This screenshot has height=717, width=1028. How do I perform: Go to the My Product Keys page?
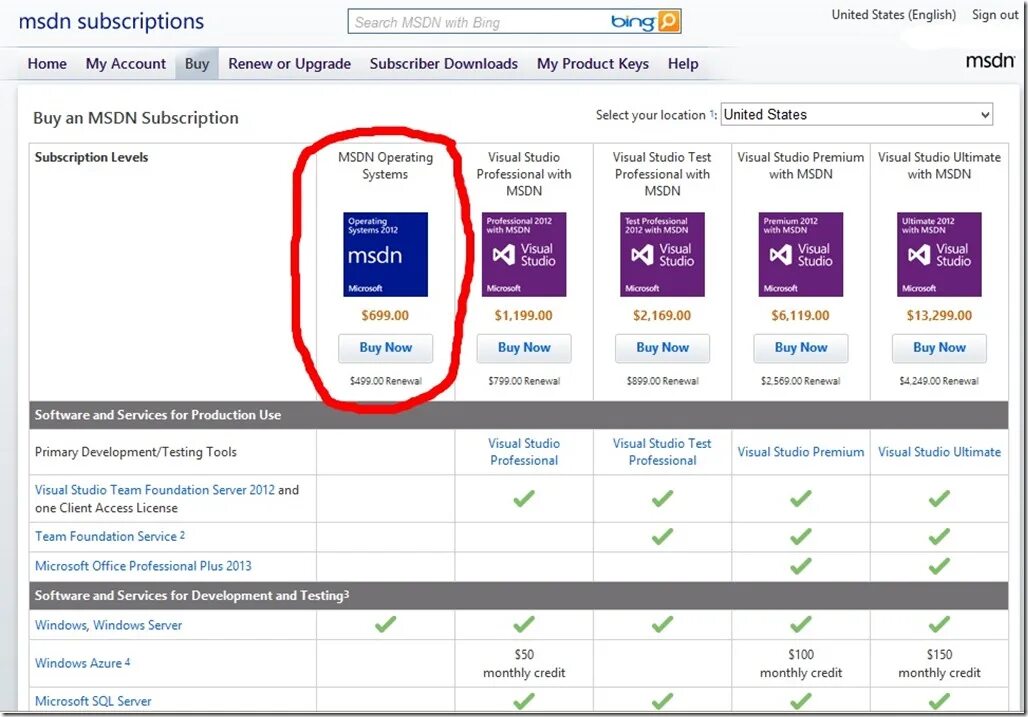pyautogui.click(x=592, y=63)
